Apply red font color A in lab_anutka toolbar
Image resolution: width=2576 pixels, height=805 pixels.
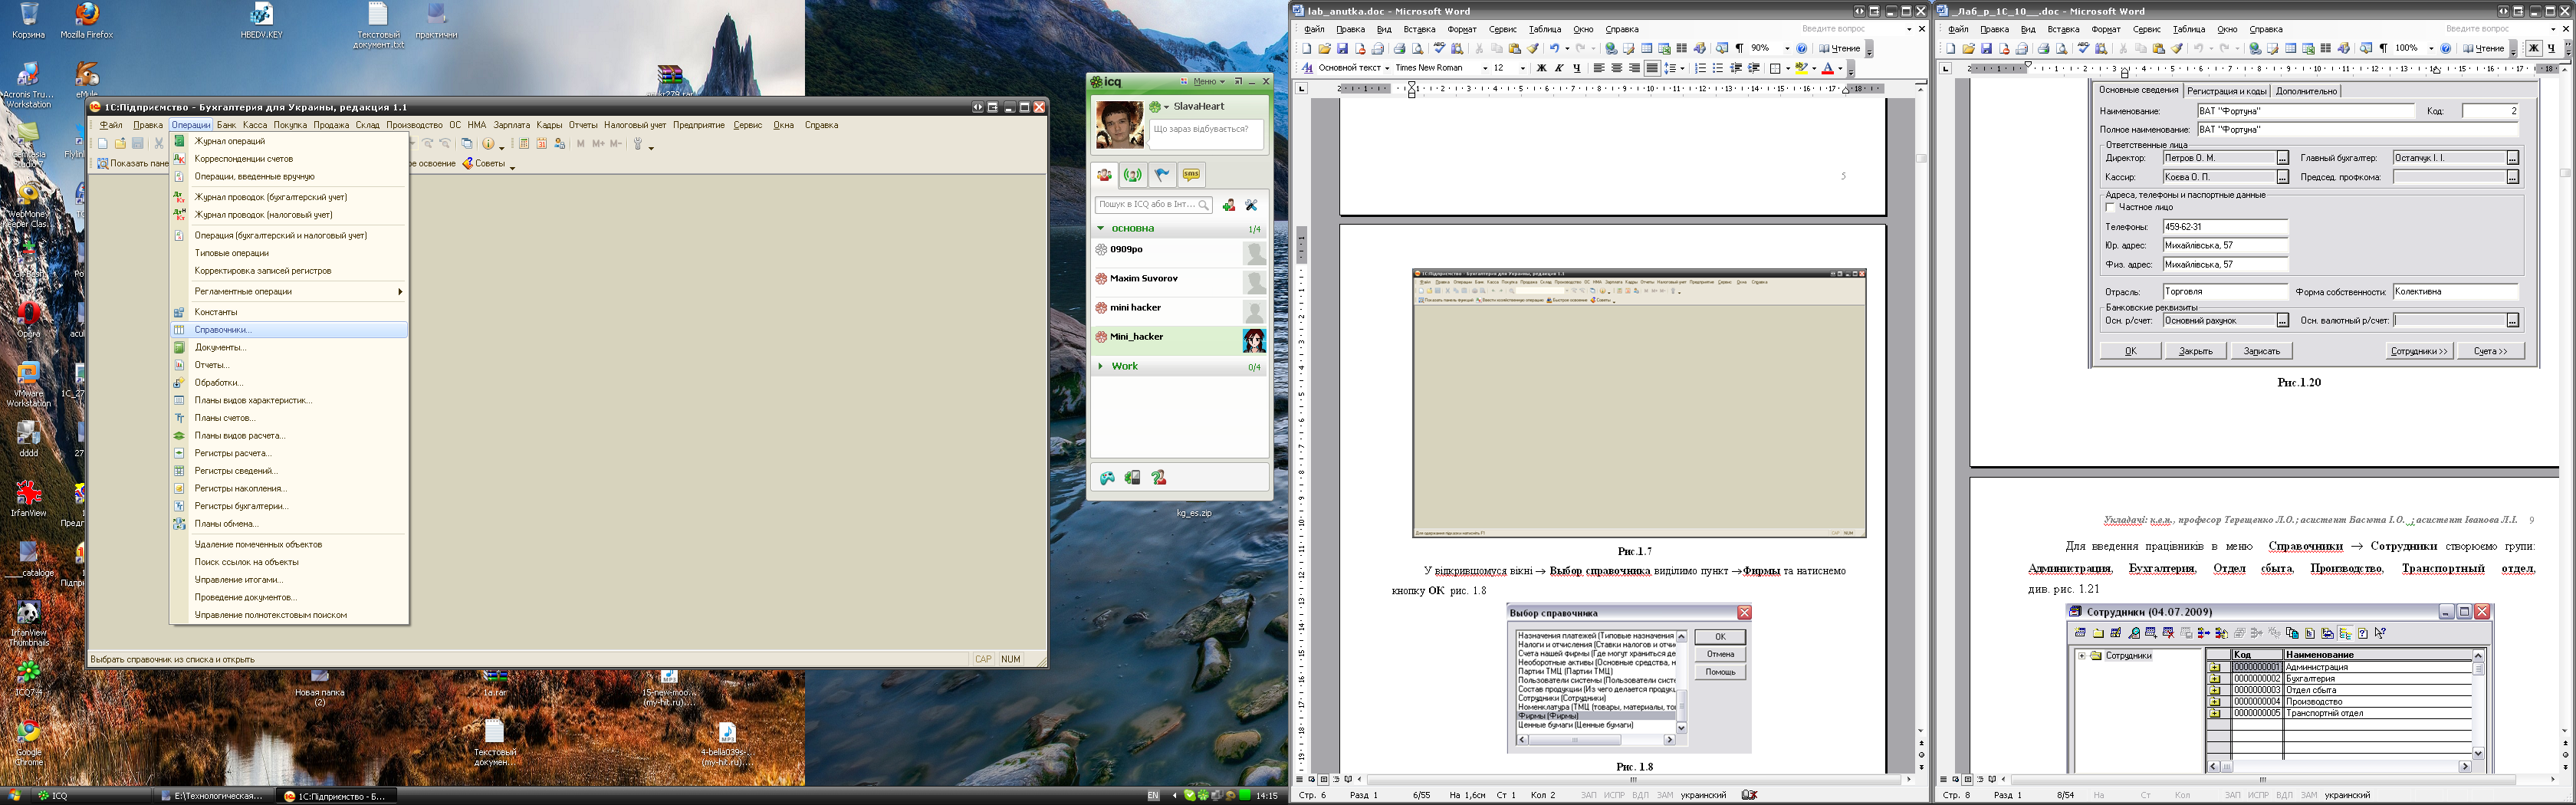[1828, 68]
